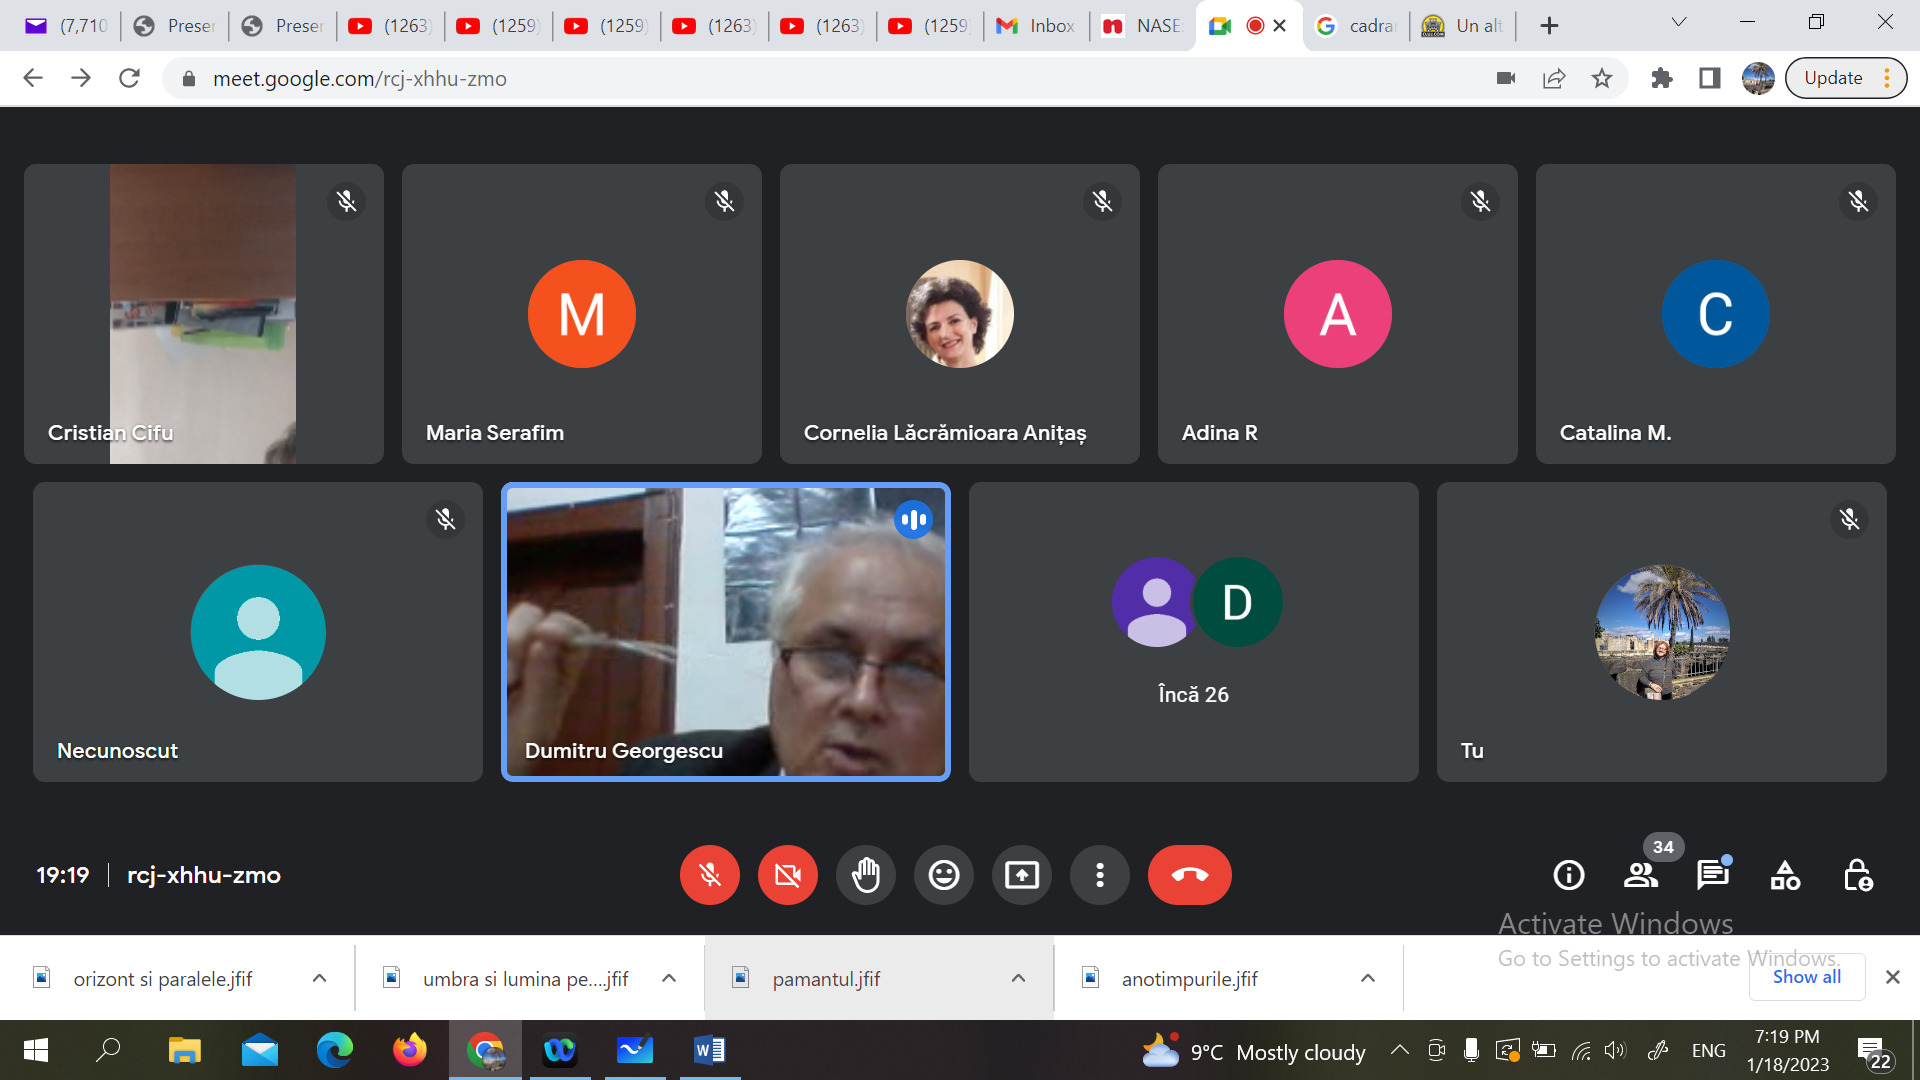Click Maria Serafim's muted mic icon
Image resolution: width=1920 pixels, height=1080 pixels.
[x=725, y=201]
